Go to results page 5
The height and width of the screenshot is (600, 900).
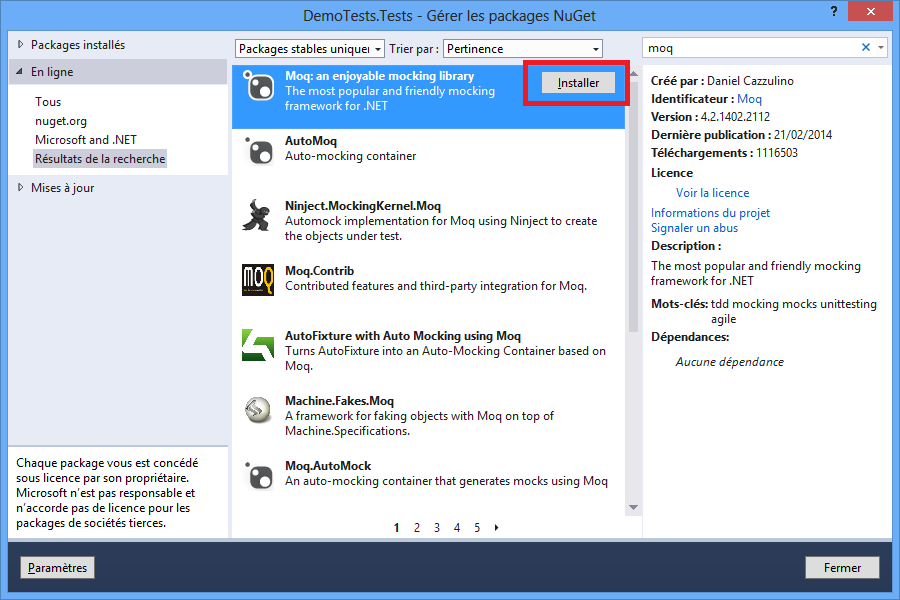[x=477, y=527]
